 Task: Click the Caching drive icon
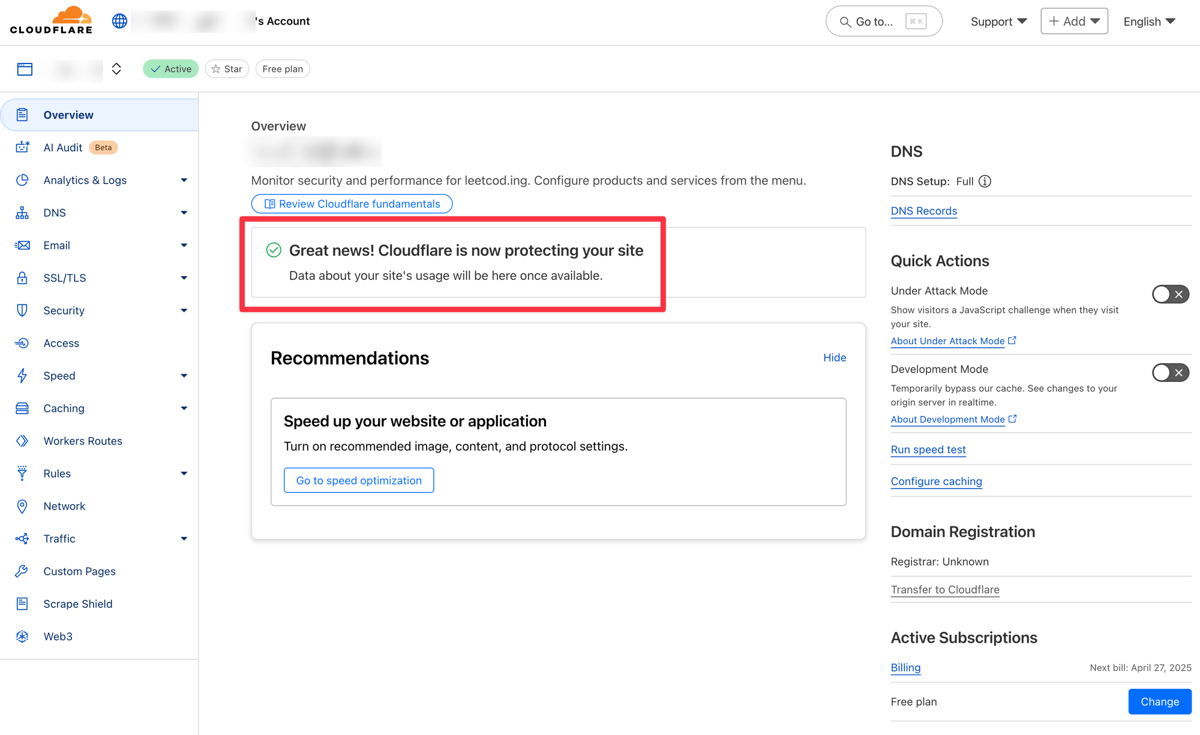pyautogui.click(x=22, y=408)
